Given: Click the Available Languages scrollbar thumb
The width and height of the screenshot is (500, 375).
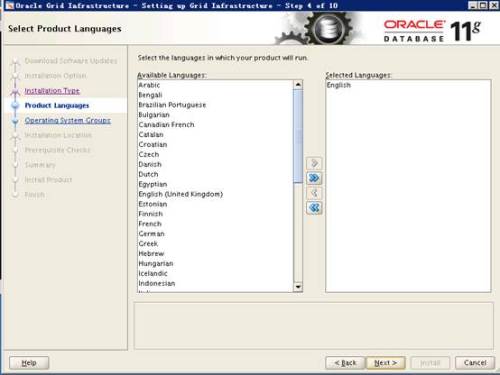Looking at the screenshot, I should [298, 136].
